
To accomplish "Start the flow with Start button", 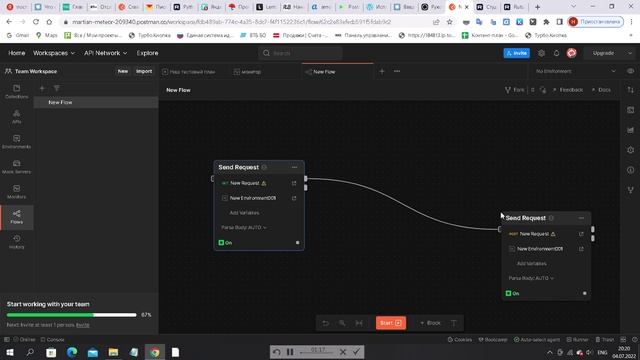I will (x=391, y=323).
